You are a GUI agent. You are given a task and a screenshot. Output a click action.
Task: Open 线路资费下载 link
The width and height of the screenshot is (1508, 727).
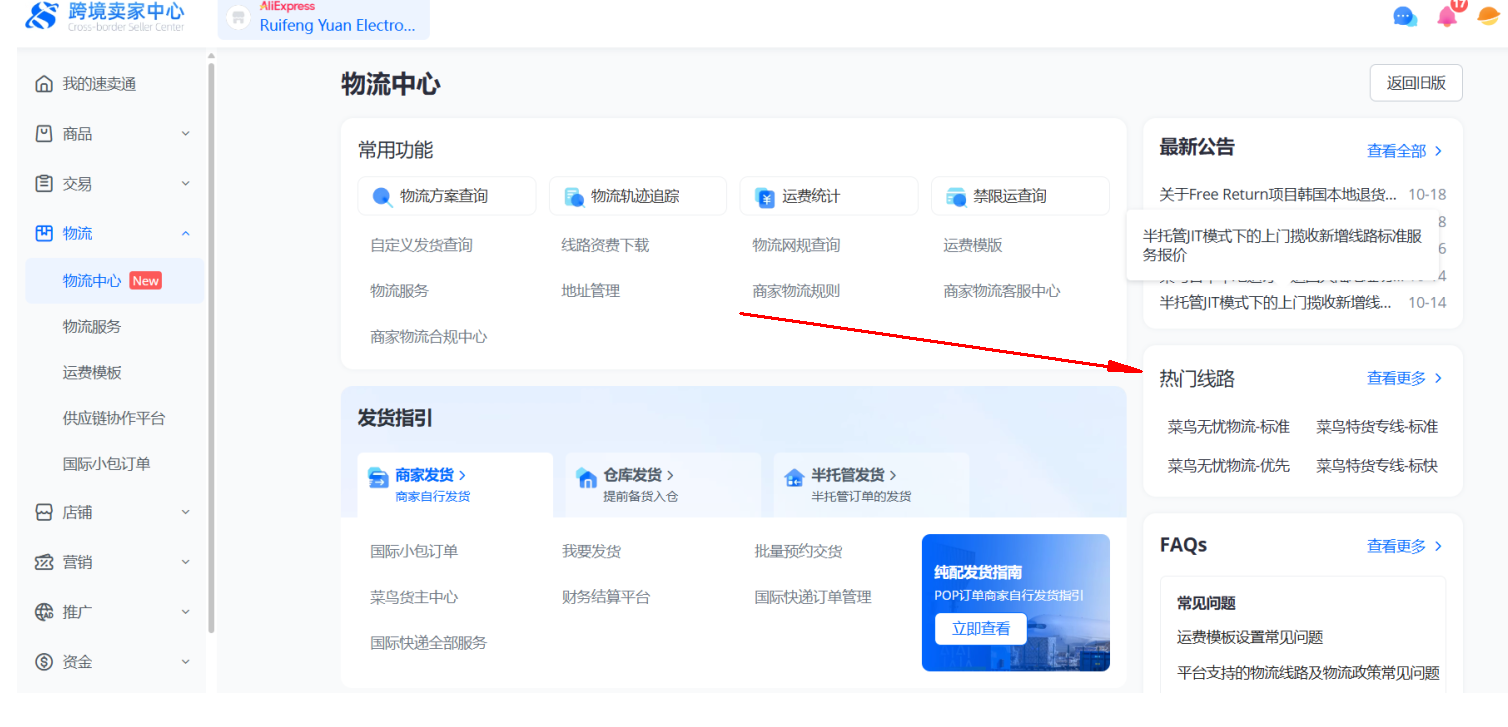(x=605, y=245)
